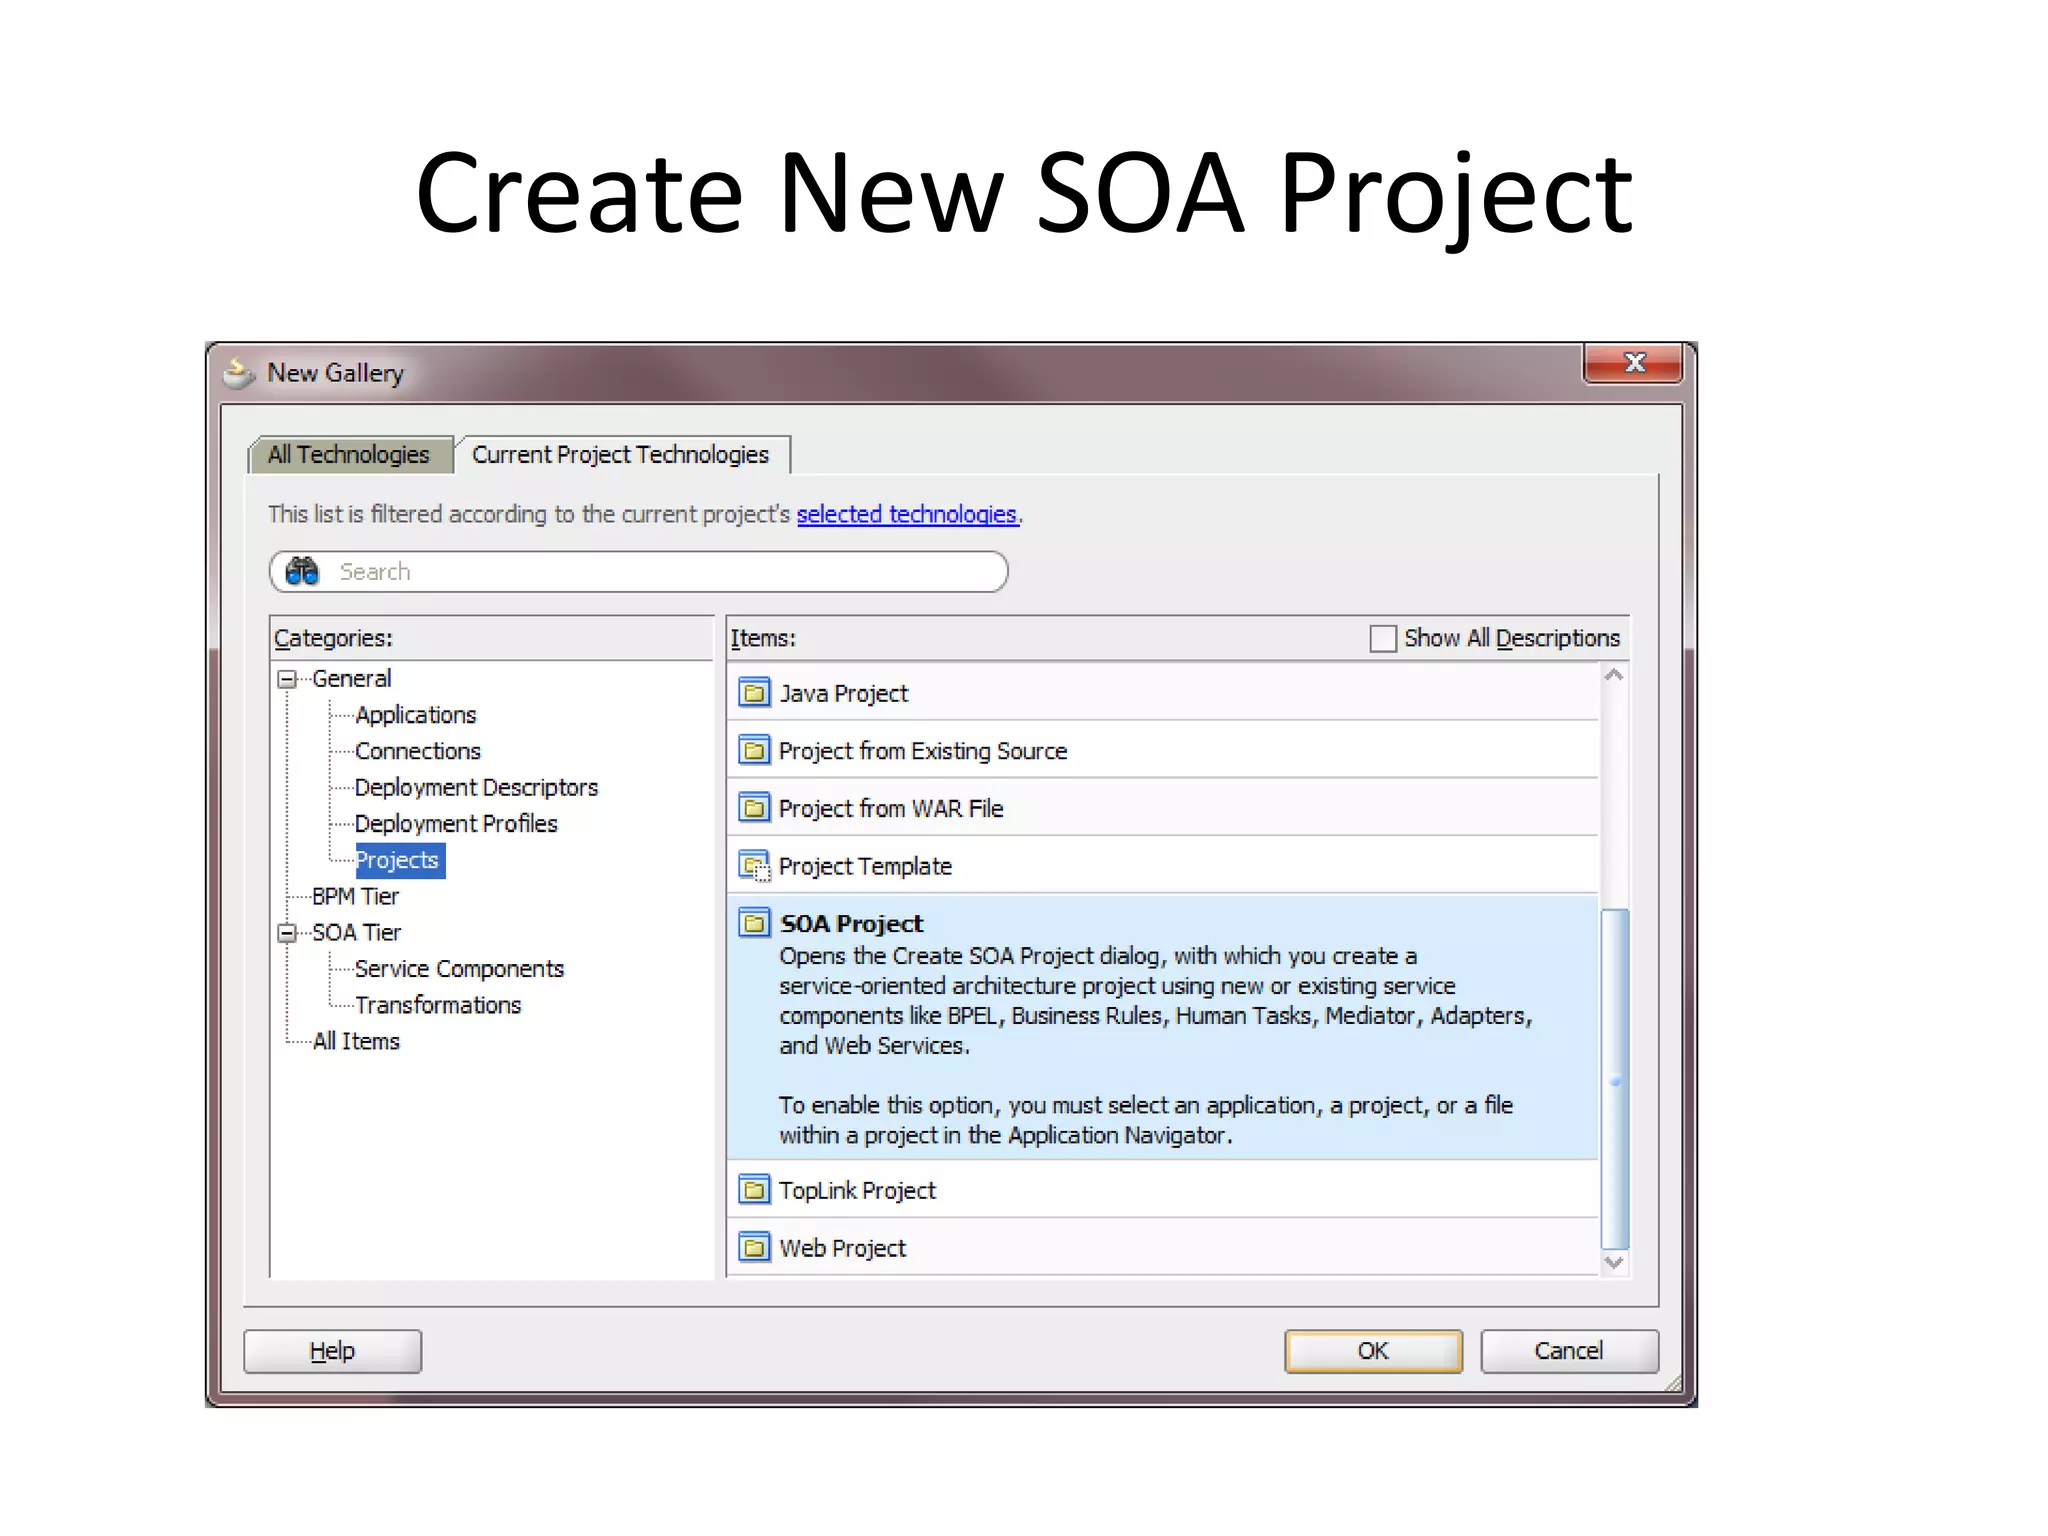Click the Java Project folder icon
Screen dimensions: 2048x1536
pyautogui.click(x=754, y=693)
